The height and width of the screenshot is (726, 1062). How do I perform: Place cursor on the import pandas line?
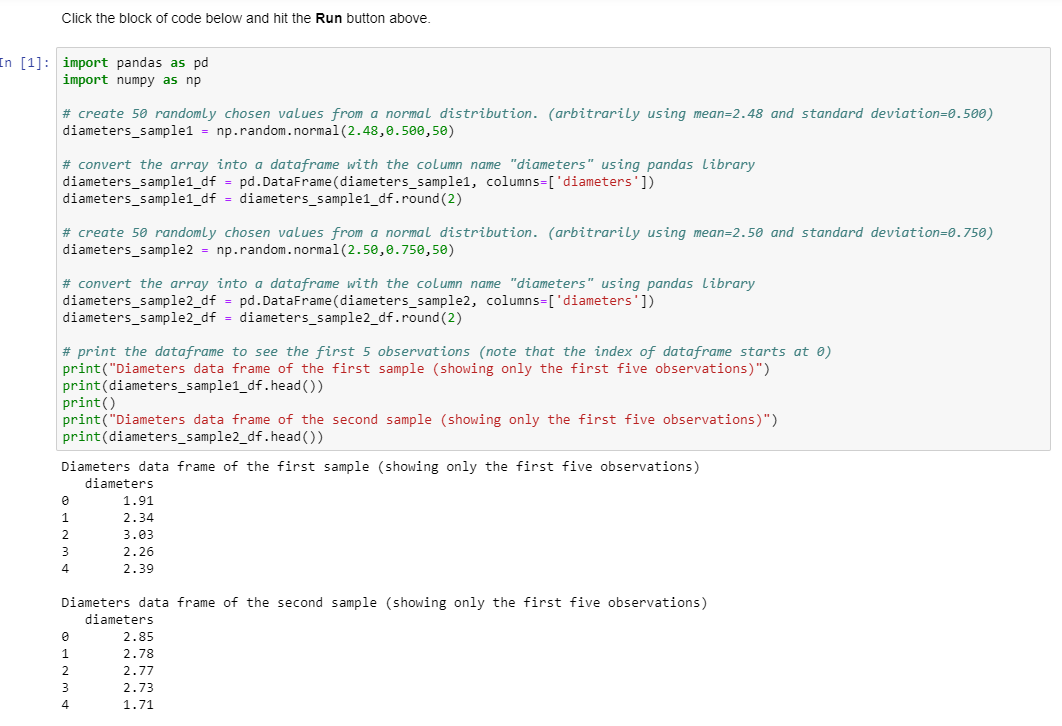click(130, 62)
